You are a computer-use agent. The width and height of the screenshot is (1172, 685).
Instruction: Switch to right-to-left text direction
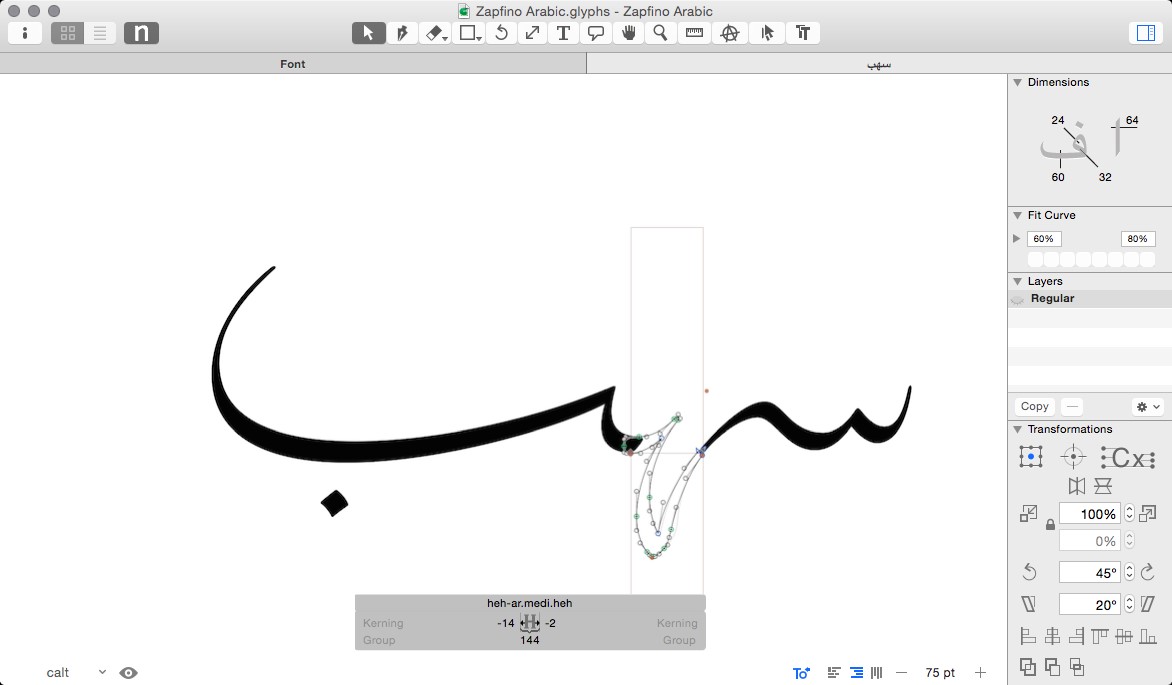coord(856,672)
